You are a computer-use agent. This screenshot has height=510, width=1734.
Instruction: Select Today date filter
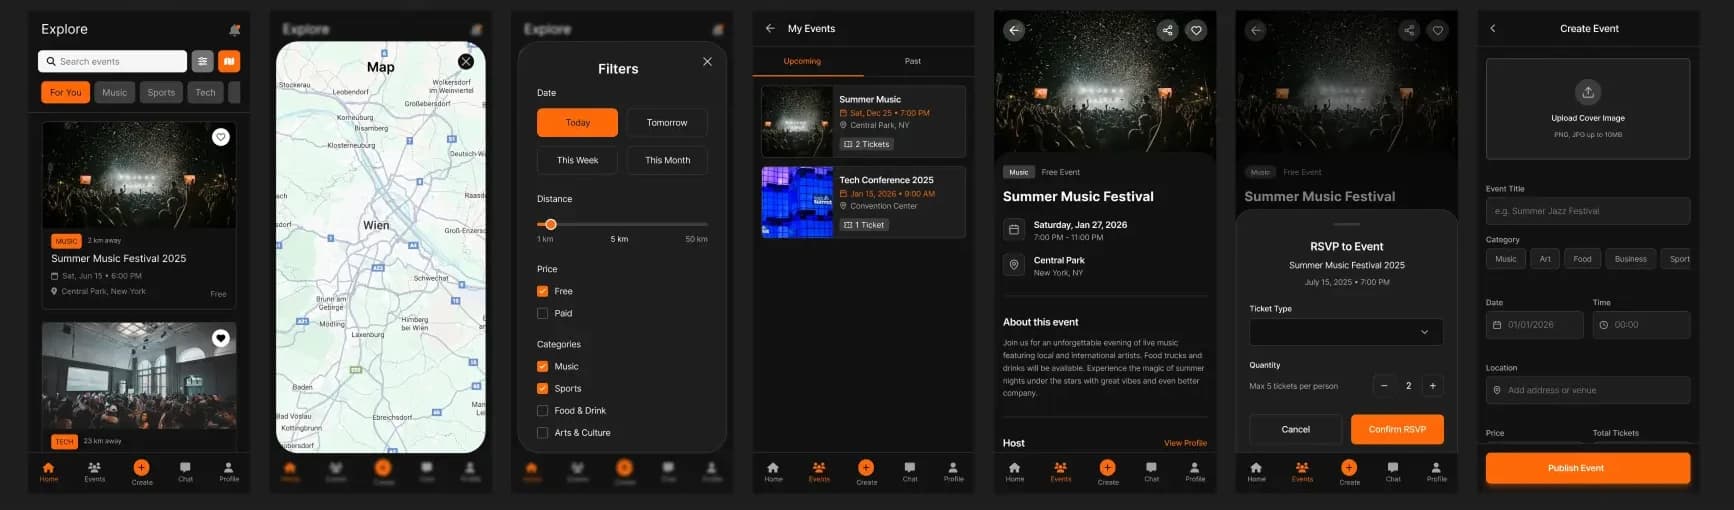[x=577, y=122]
